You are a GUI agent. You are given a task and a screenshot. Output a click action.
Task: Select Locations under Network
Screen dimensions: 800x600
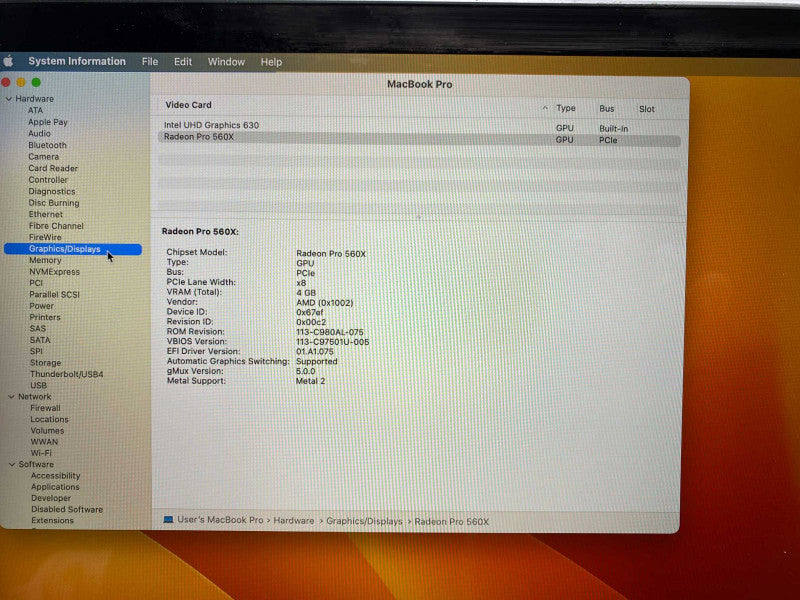point(49,419)
